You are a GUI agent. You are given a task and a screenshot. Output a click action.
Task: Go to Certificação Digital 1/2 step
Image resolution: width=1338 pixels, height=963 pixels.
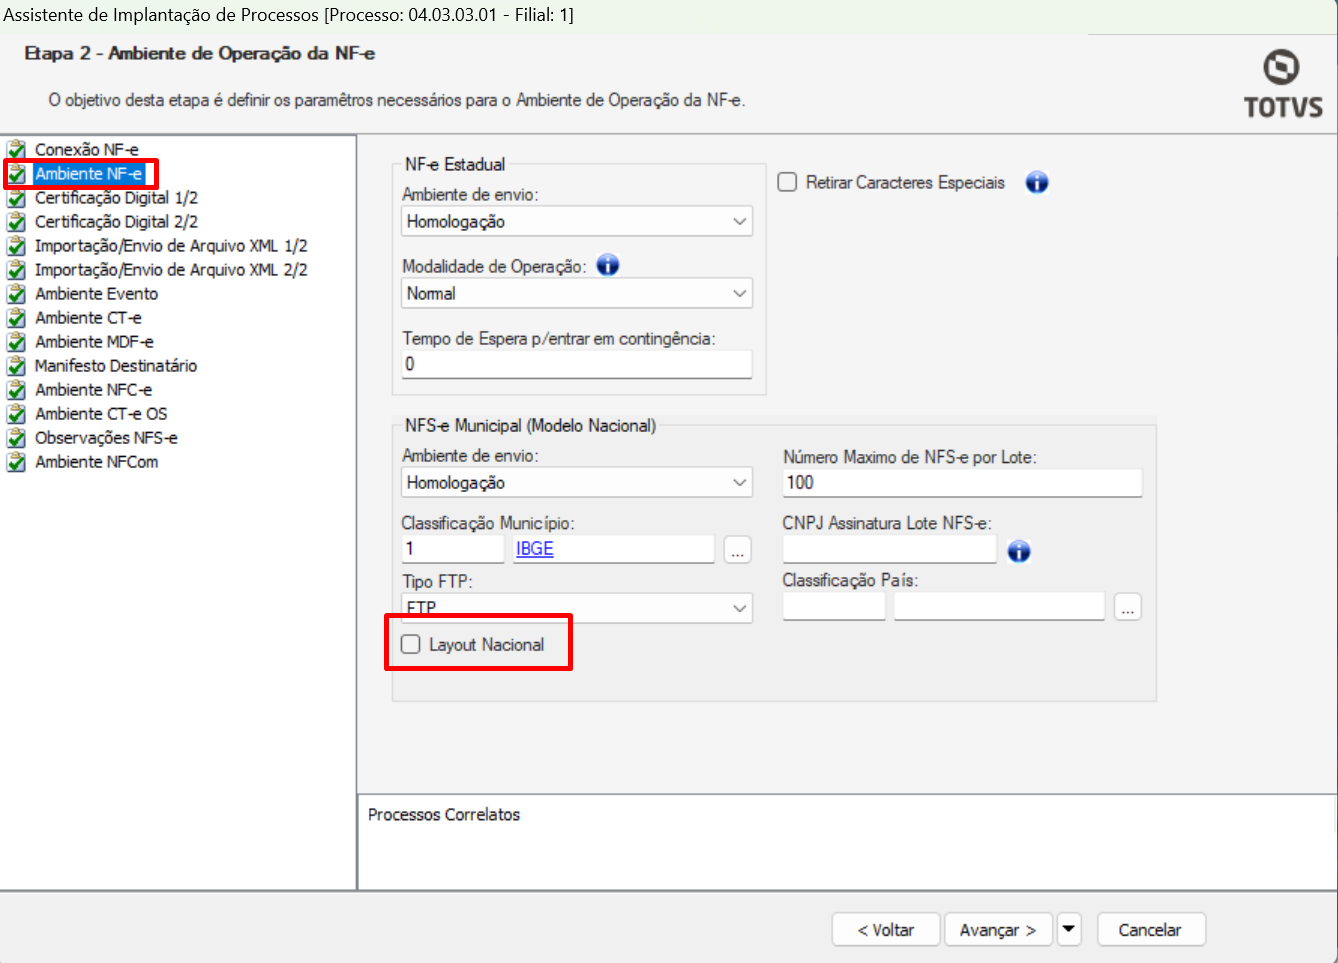coord(116,198)
